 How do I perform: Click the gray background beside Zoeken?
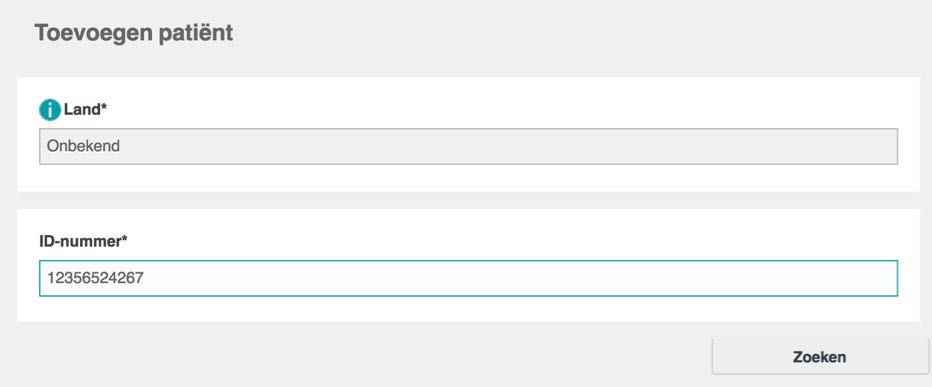(x=357, y=357)
